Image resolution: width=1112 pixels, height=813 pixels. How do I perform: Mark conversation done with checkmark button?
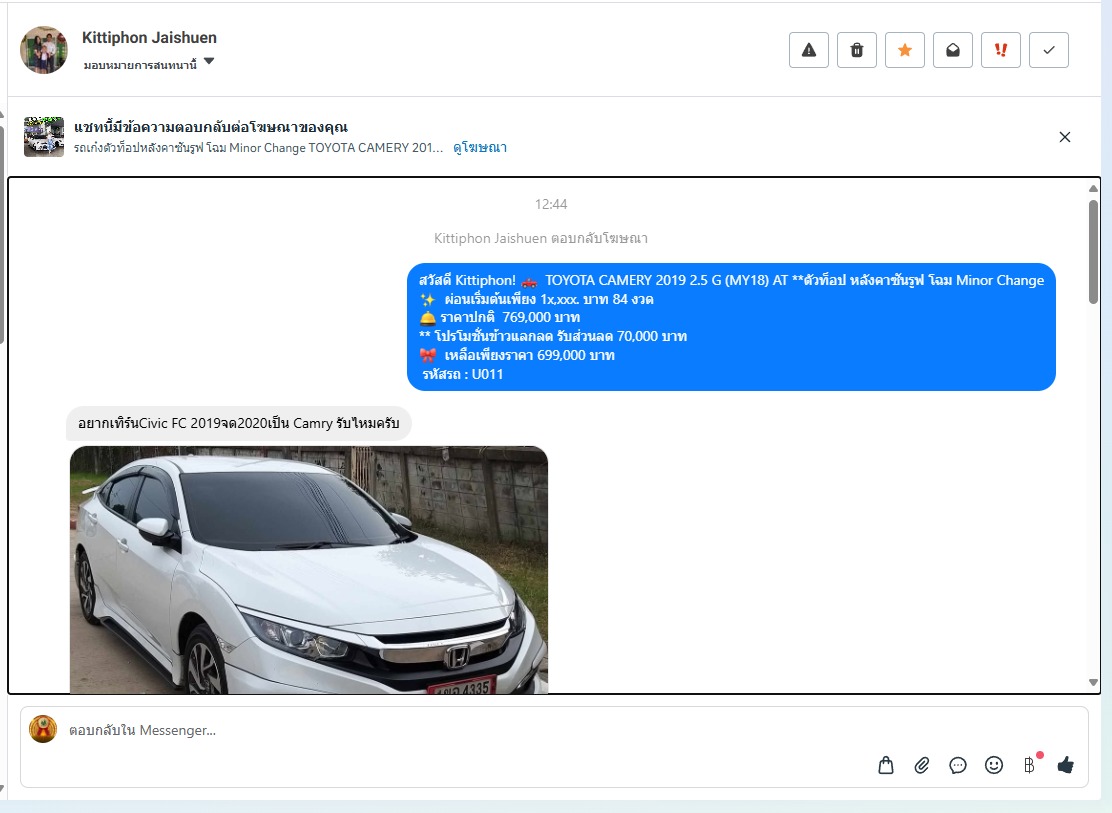(x=1049, y=50)
